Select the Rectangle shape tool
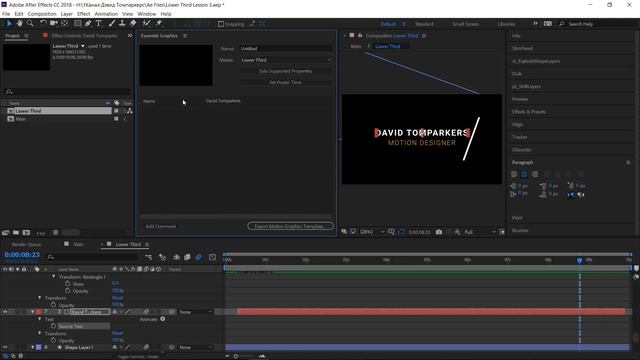The height and width of the screenshot is (360, 640). point(78,24)
